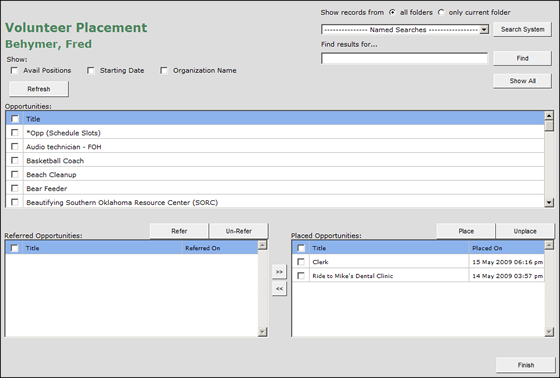Select 'Ride to Mike's Dental Clinic' placed title
Viewport: 560px width, 378px height.
tap(352, 276)
